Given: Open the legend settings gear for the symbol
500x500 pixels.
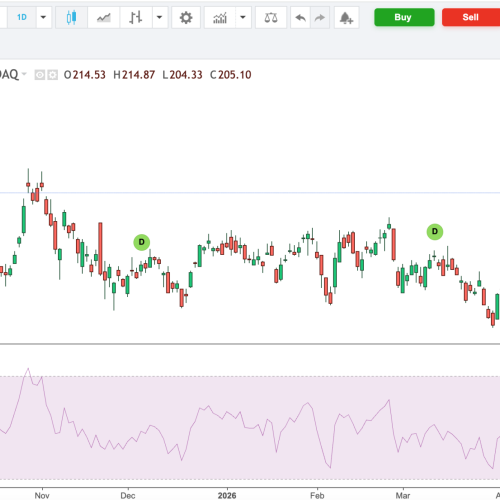Looking at the screenshot, I should (x=52, y=75).
